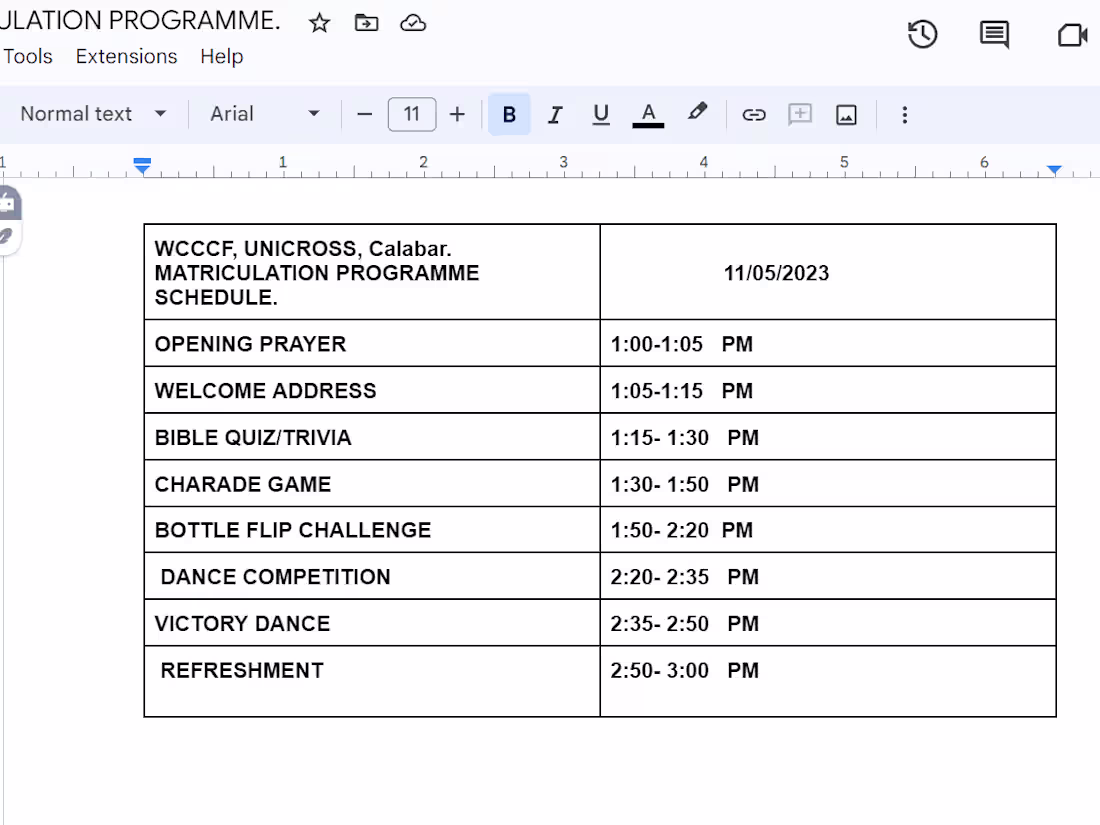
Task: Click the 1:50- 2:20 PM time cell
Action: tap(828, 530)
